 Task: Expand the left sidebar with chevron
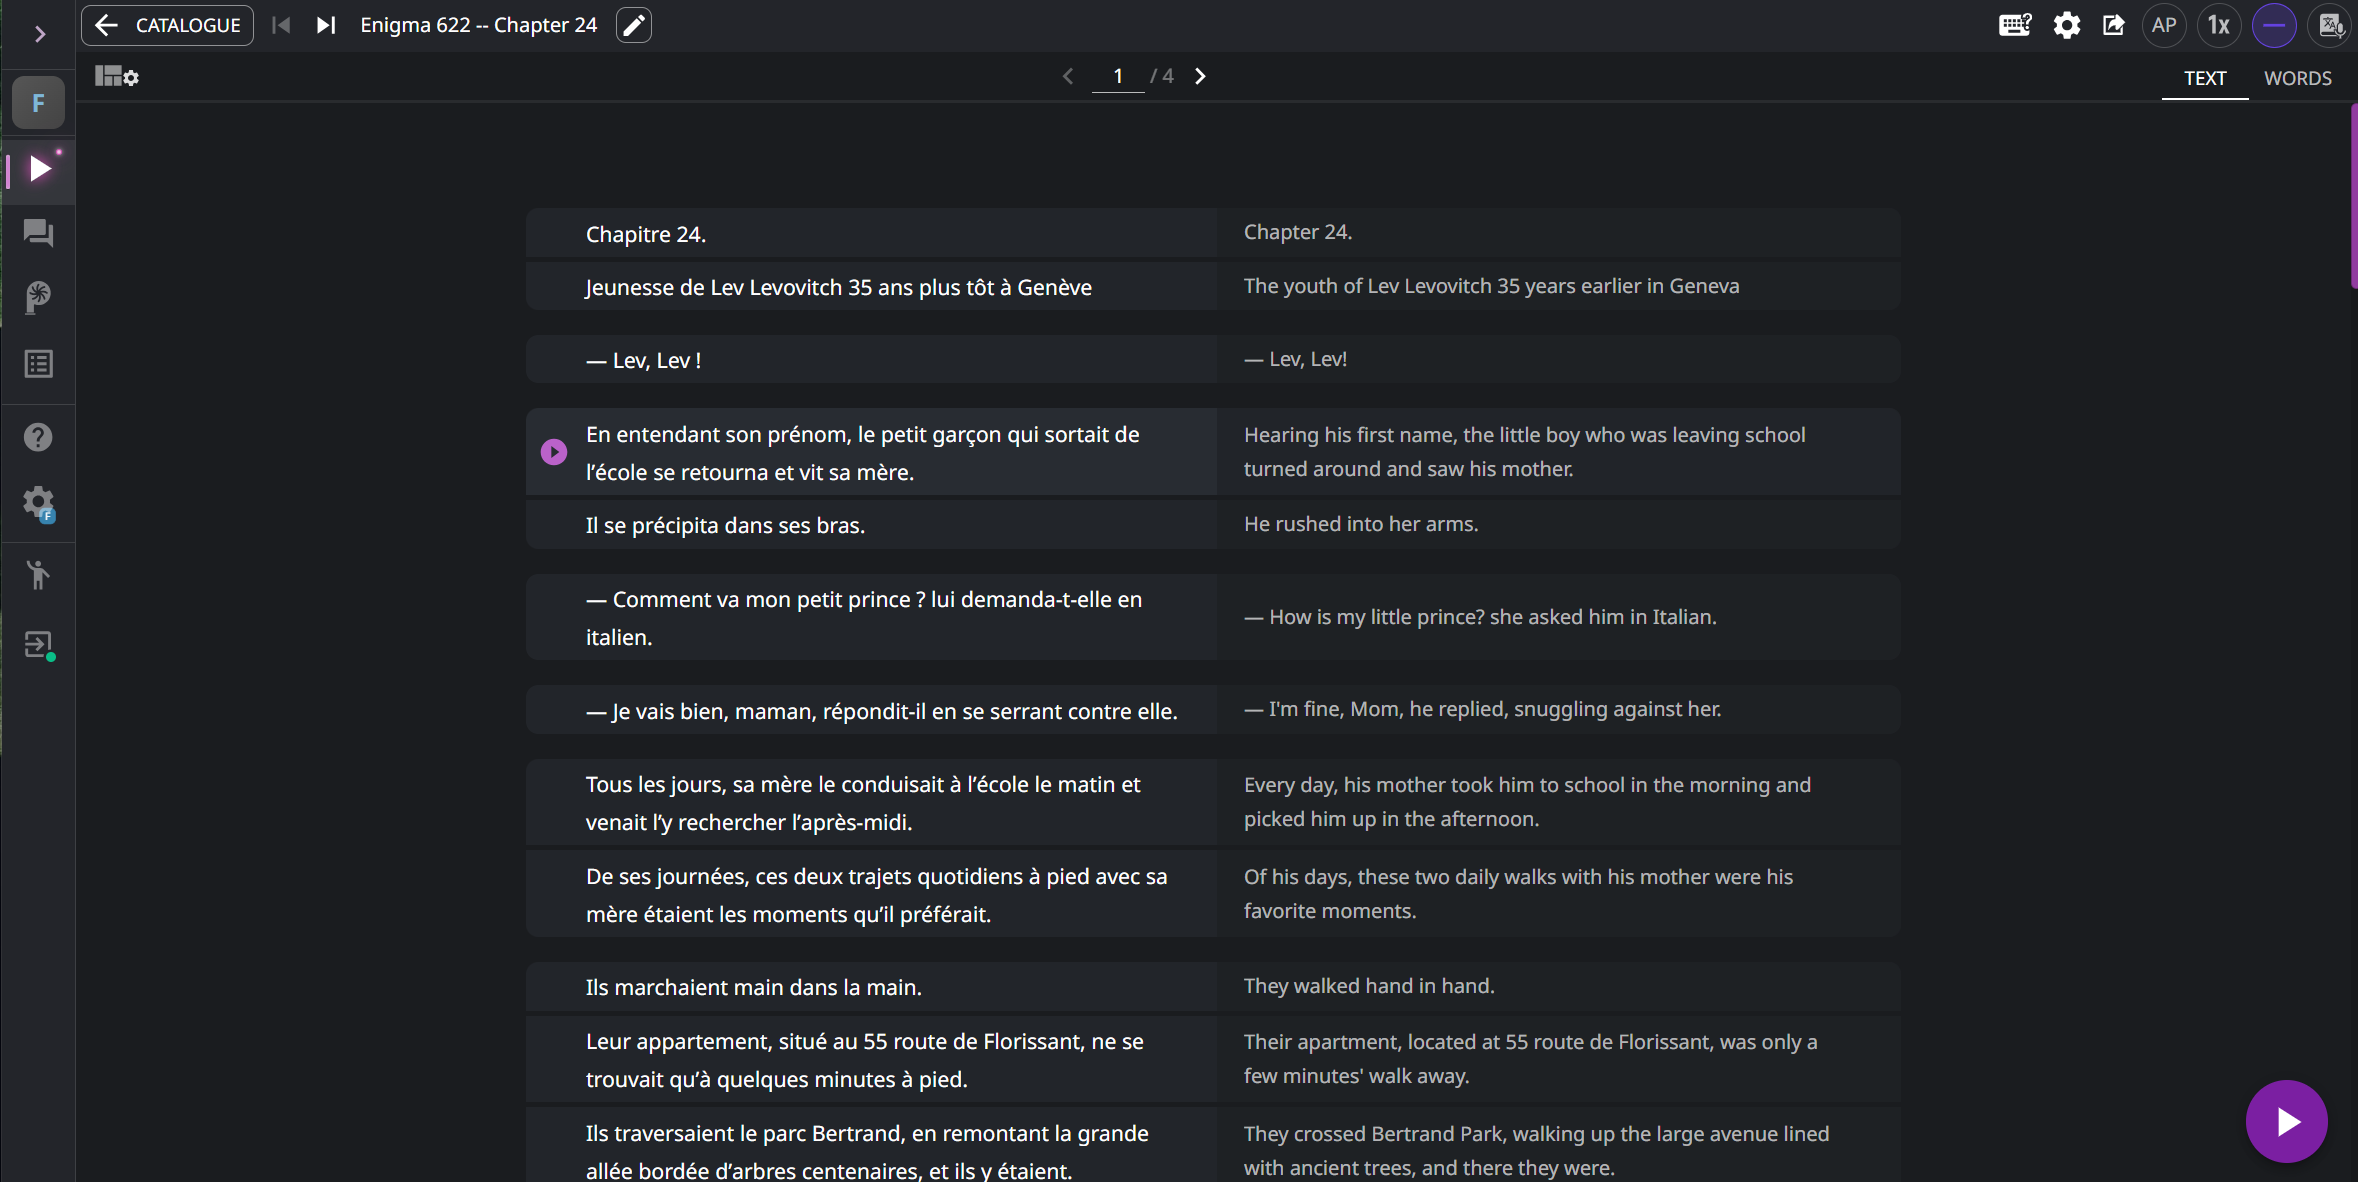[39, 34]
